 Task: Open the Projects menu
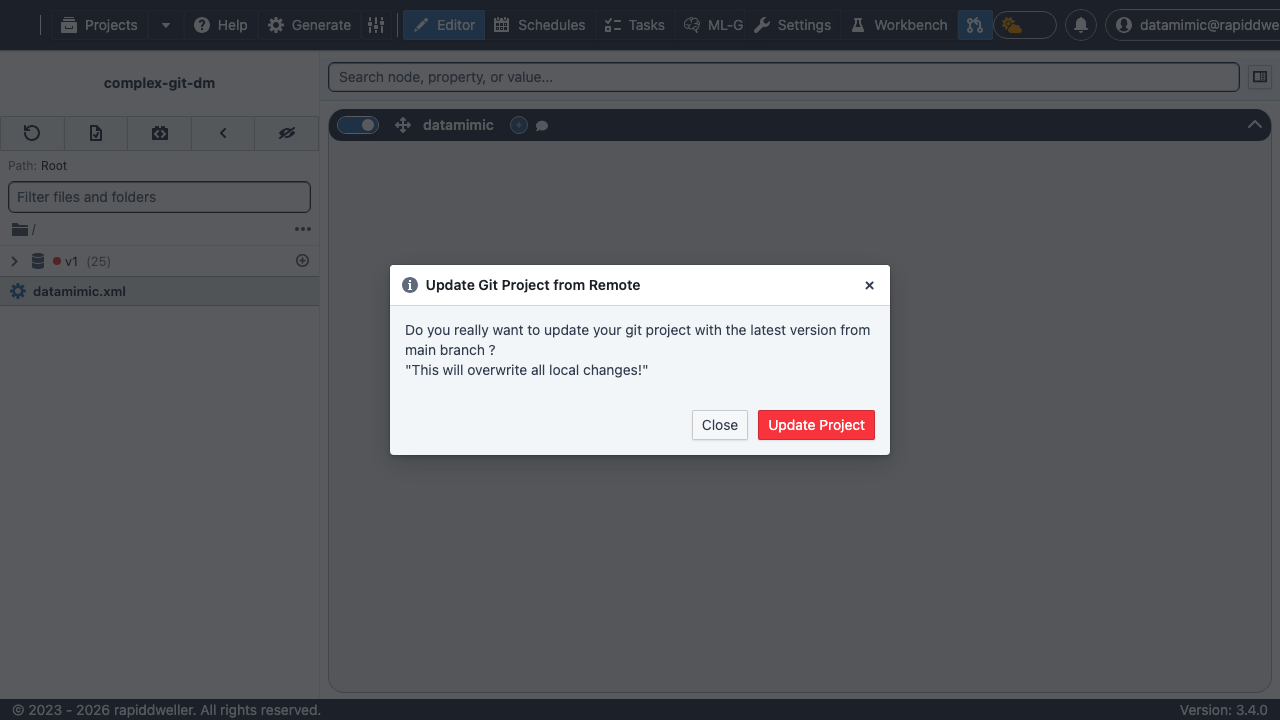click(x=98, y=25)
